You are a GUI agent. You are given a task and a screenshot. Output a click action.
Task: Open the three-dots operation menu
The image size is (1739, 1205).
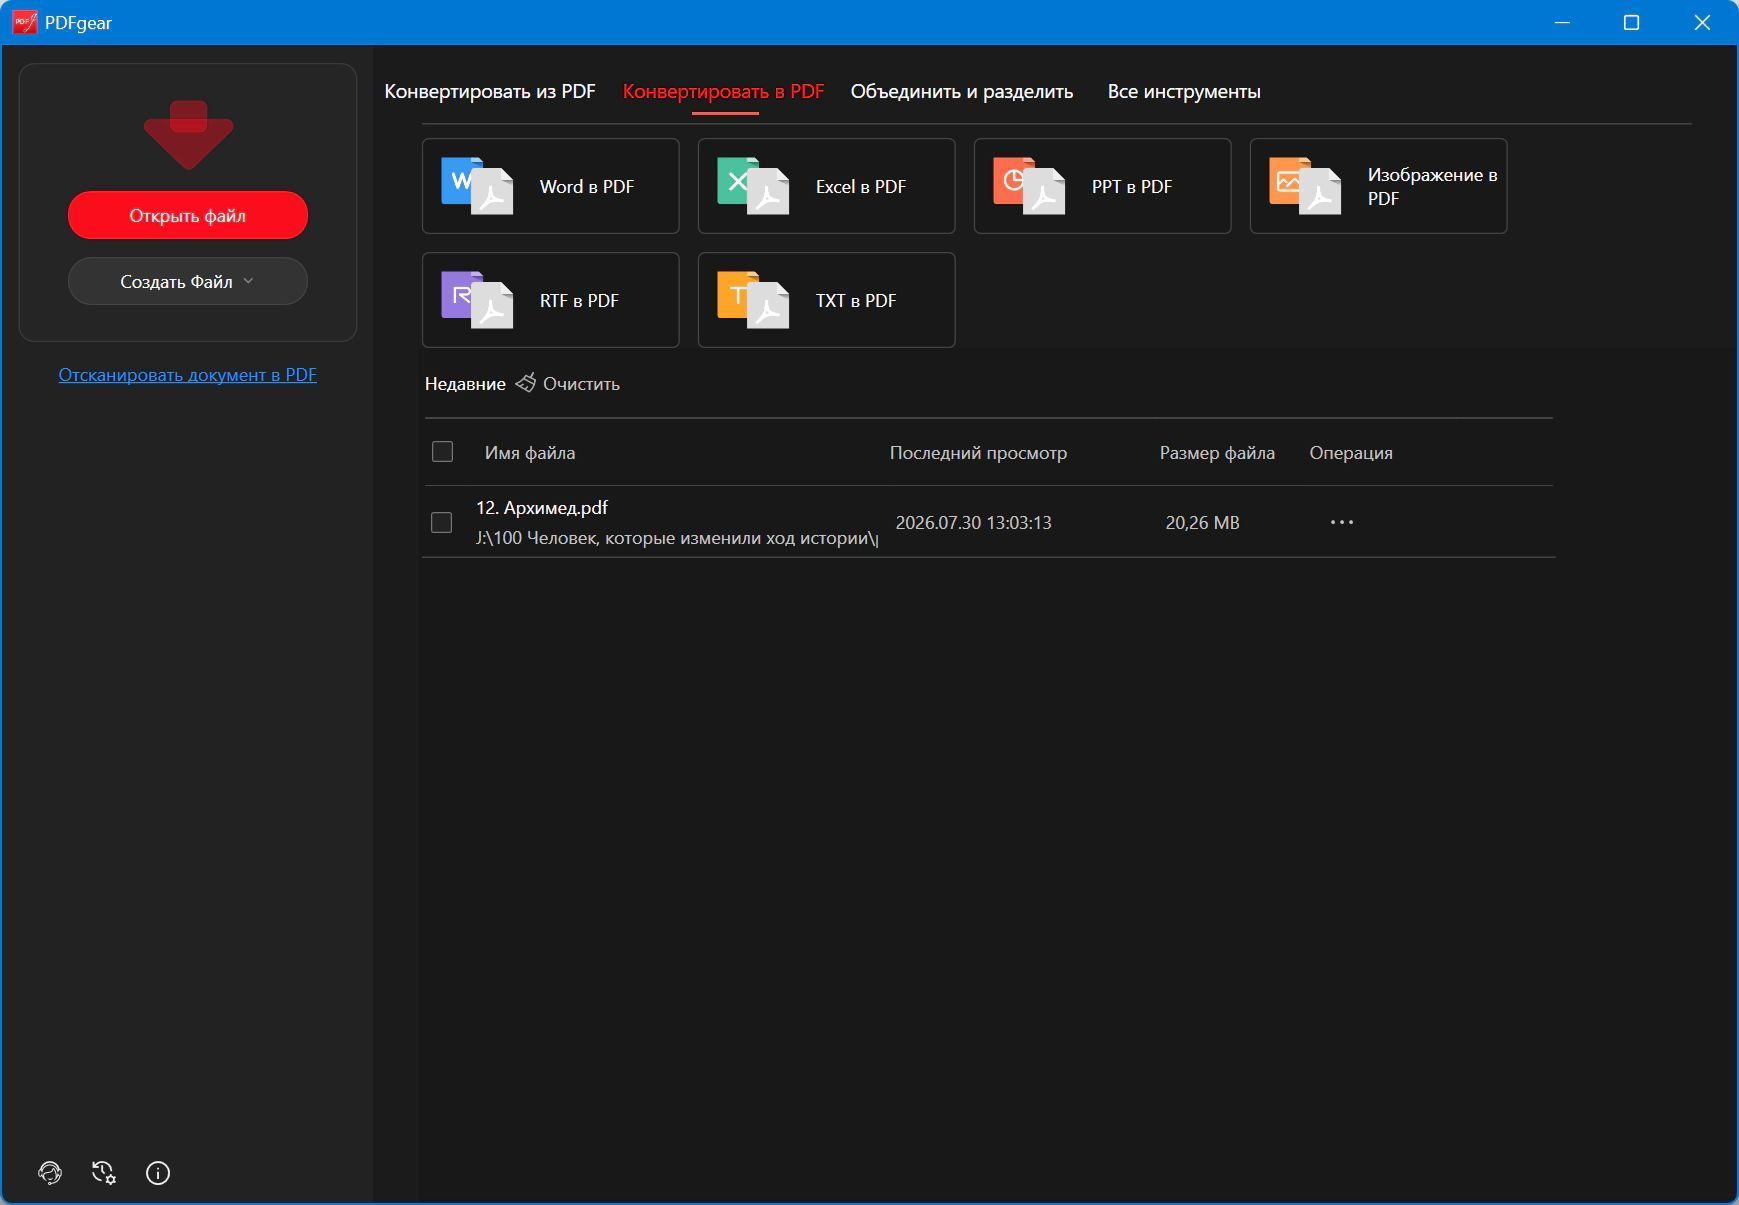(1342, 522)
